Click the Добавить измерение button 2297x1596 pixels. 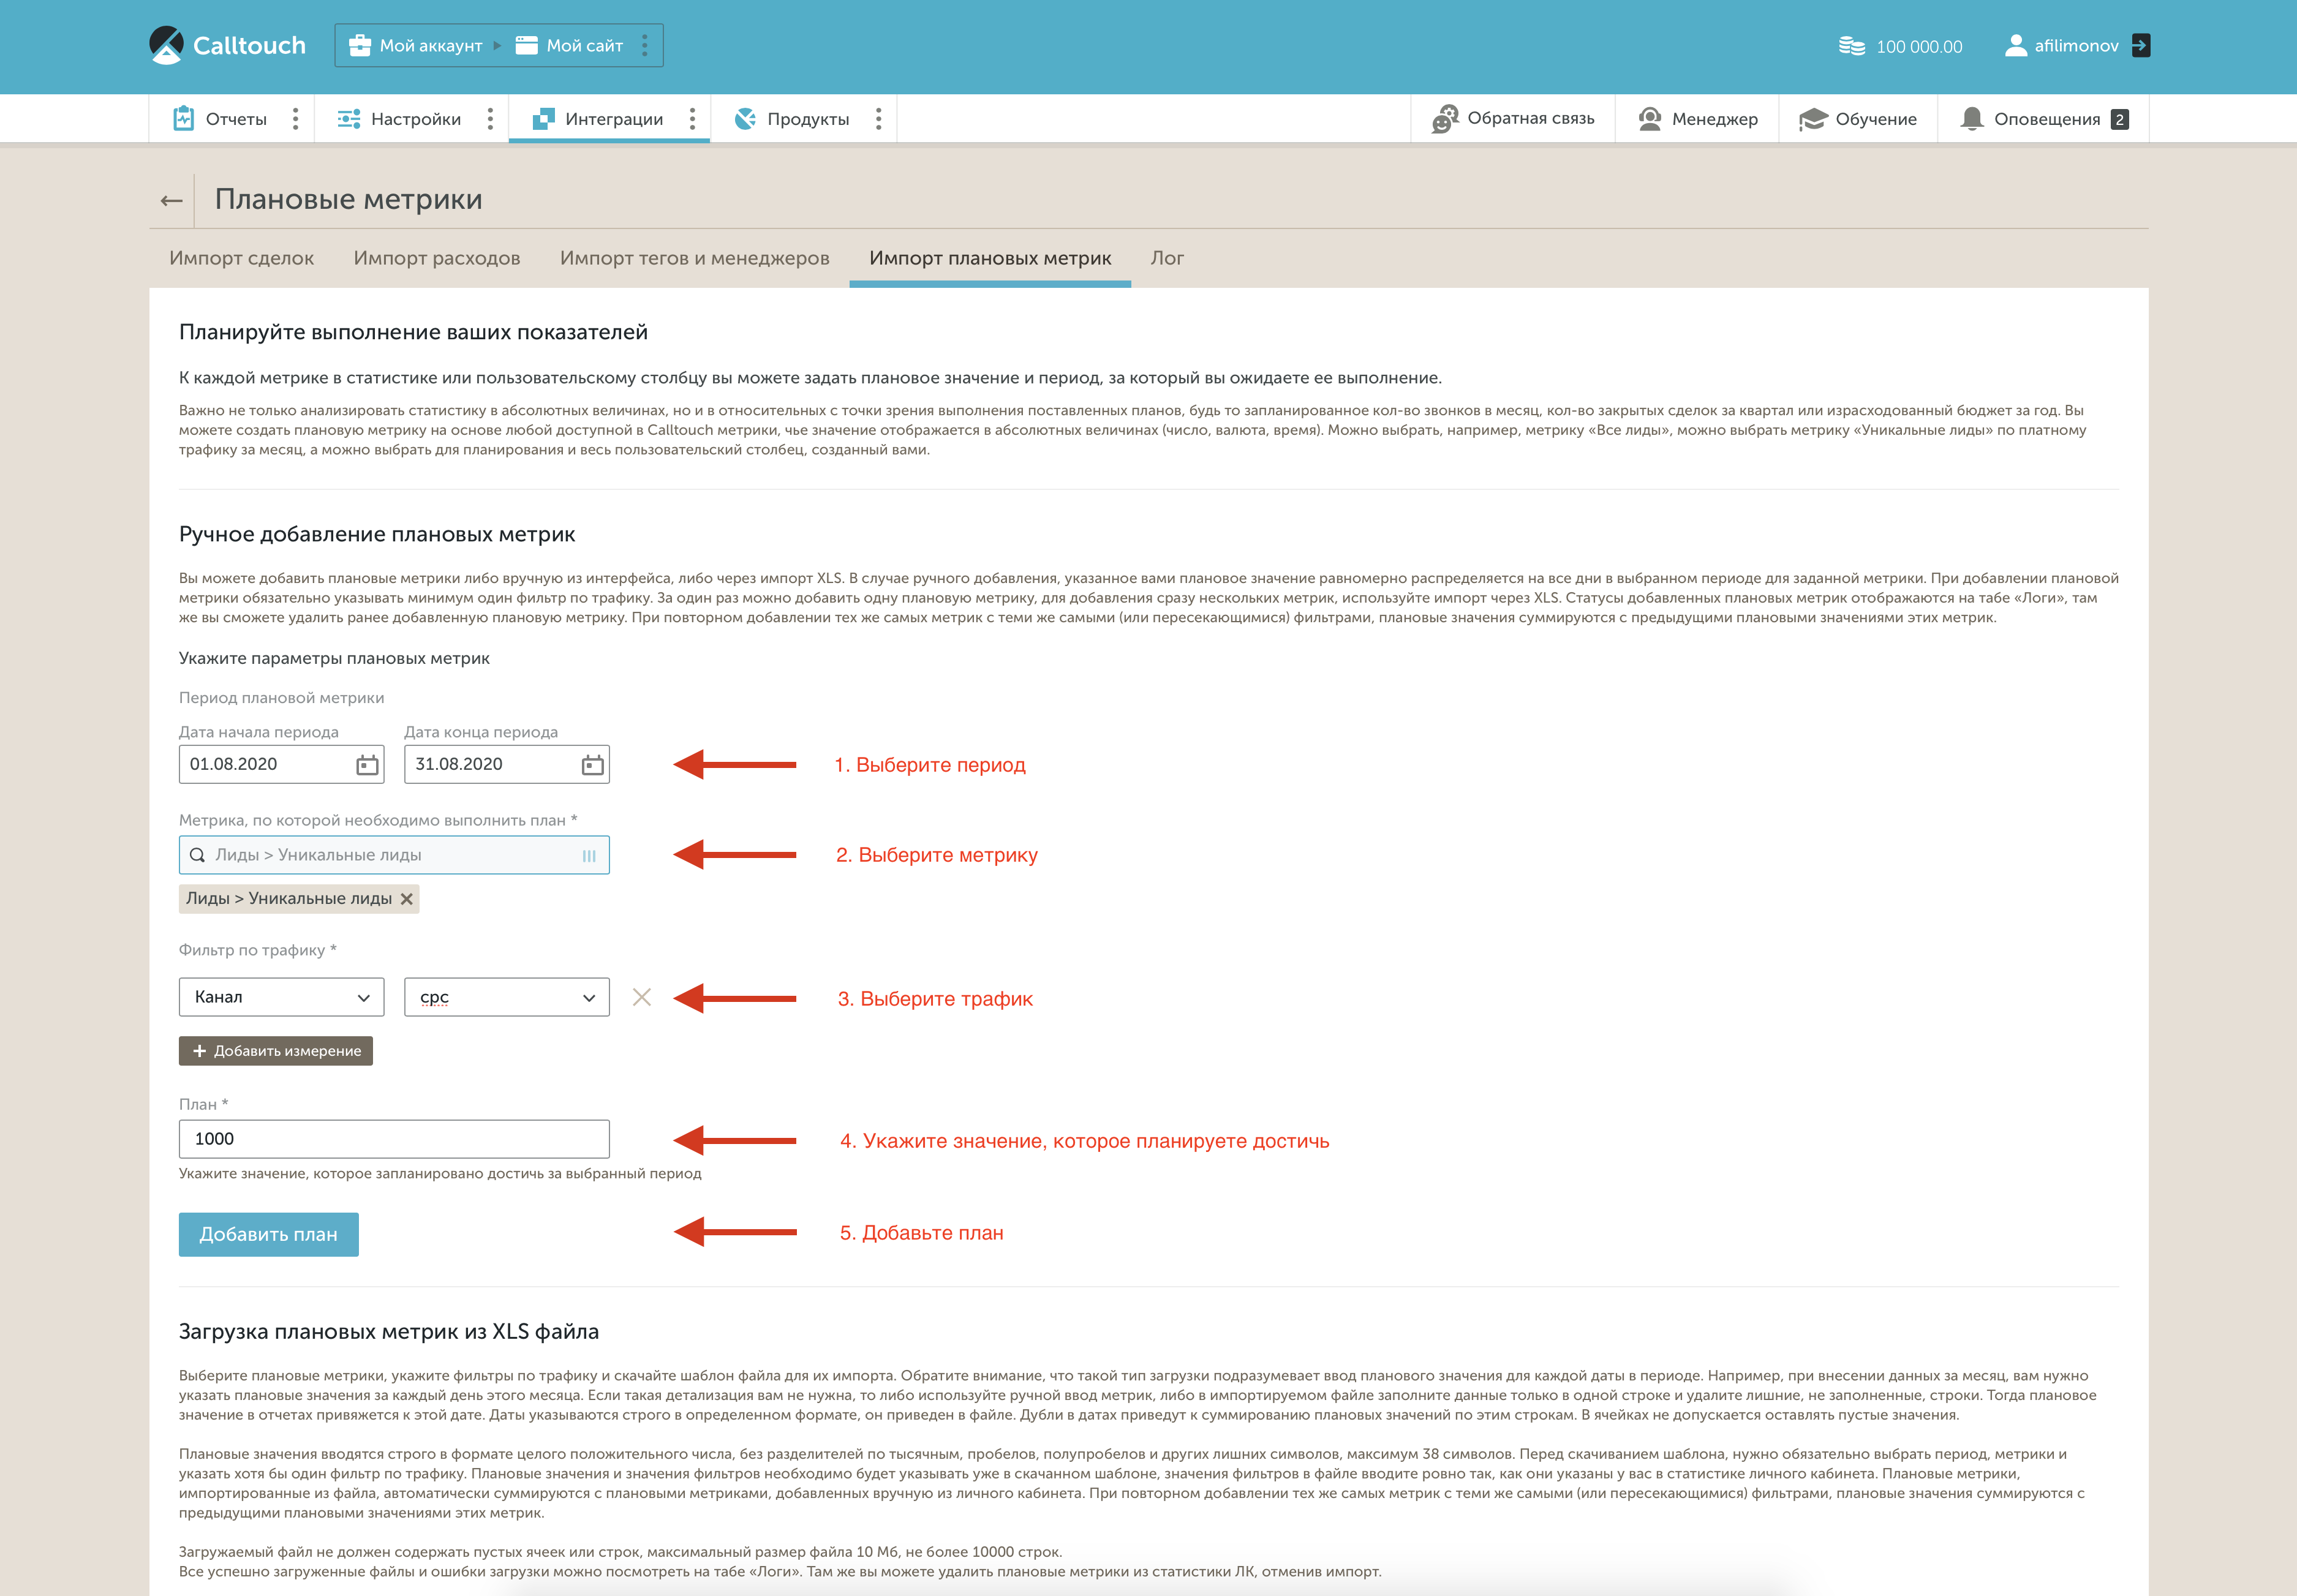click(276, 1051)
